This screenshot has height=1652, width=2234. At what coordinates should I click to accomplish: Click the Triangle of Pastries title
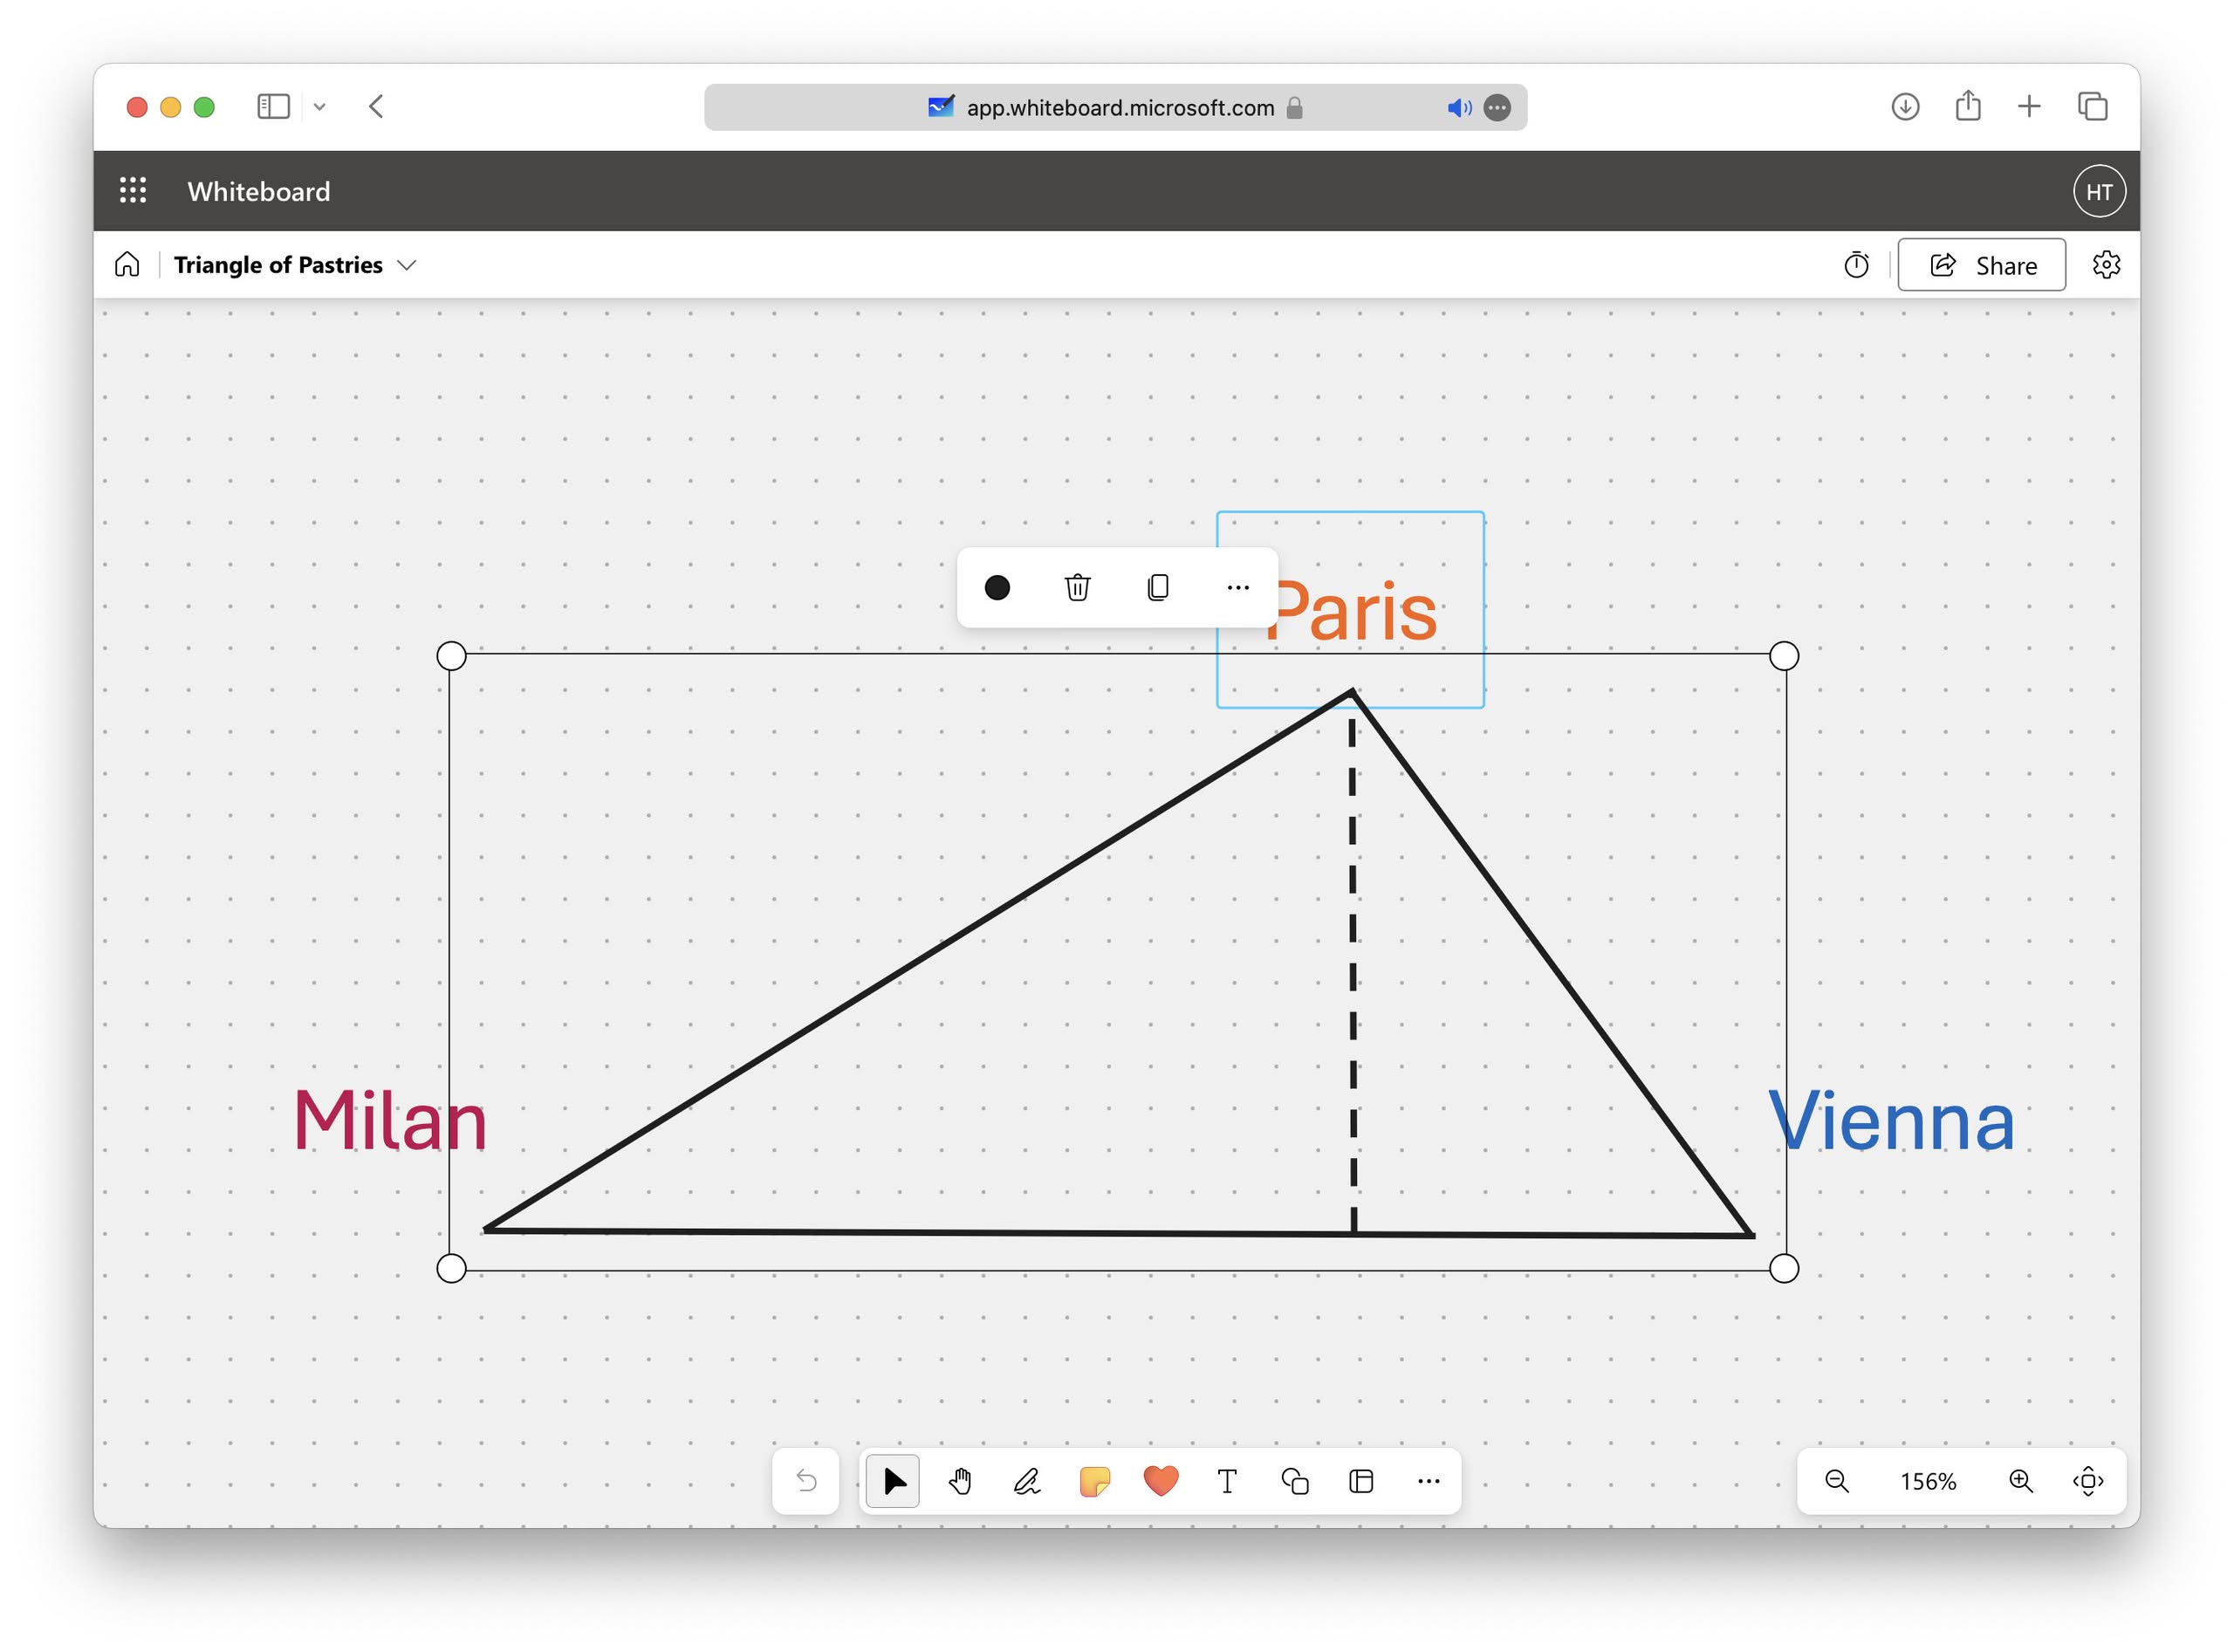pos(278,265)
